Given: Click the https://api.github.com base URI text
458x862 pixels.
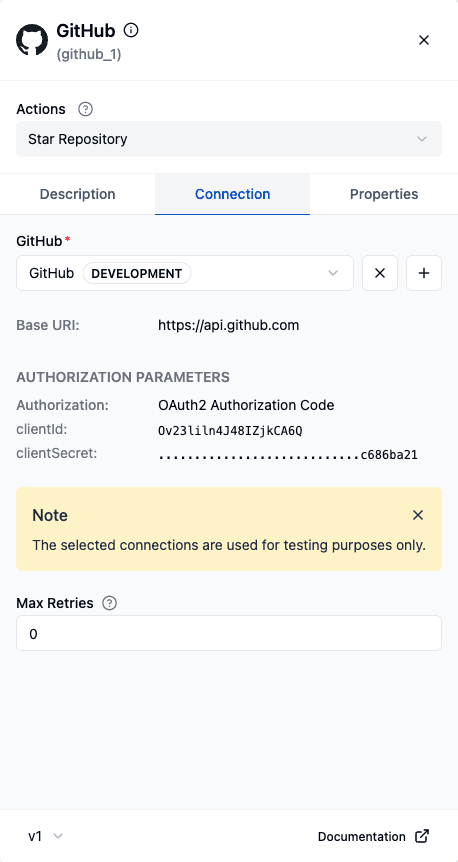Looking at the screenshot, I should click(x=229, y=325).
